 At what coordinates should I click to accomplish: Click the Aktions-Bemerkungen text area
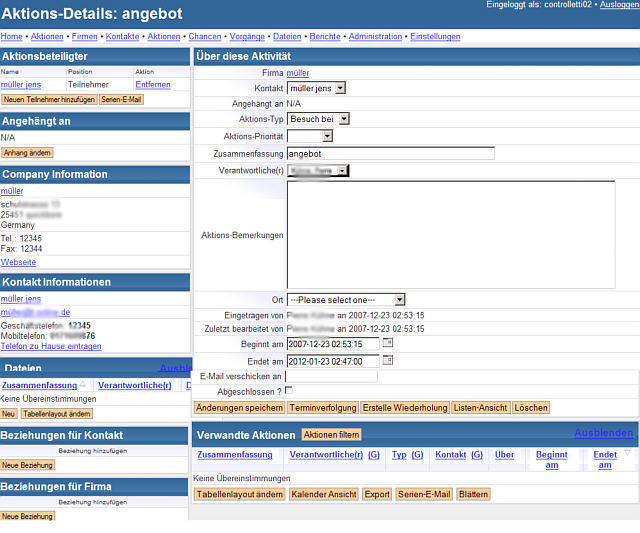[450, 235]
